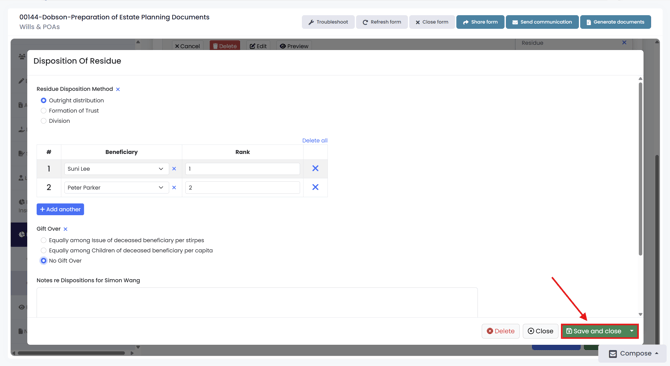Click Delete in background toolbar

tap(225, 46)
